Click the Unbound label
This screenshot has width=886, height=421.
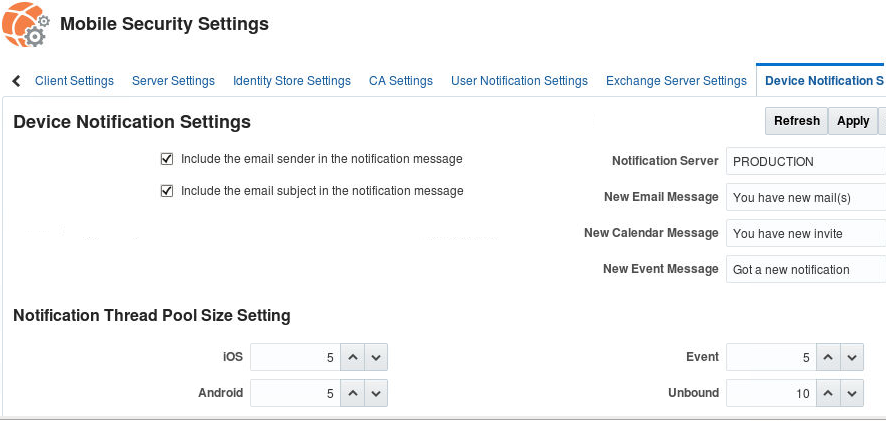pyautogui.click(x=693, y=393)
